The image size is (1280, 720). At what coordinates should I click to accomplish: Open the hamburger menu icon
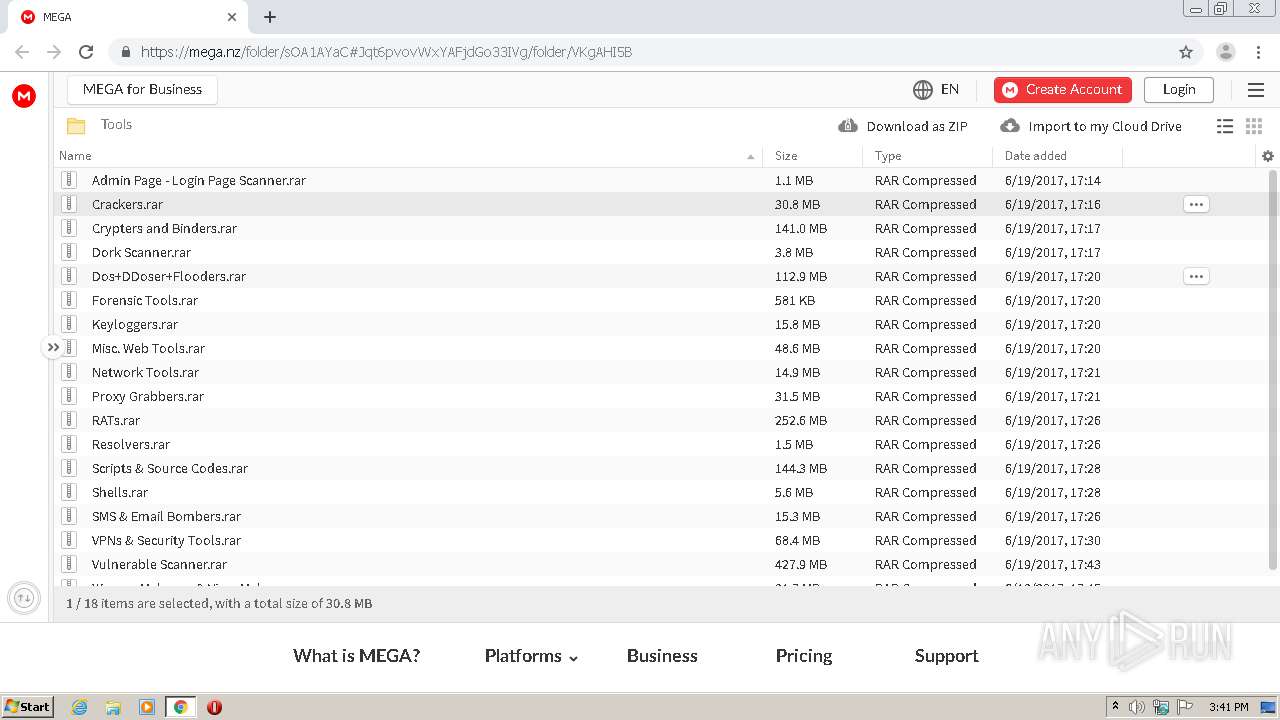coord(1256,90)
